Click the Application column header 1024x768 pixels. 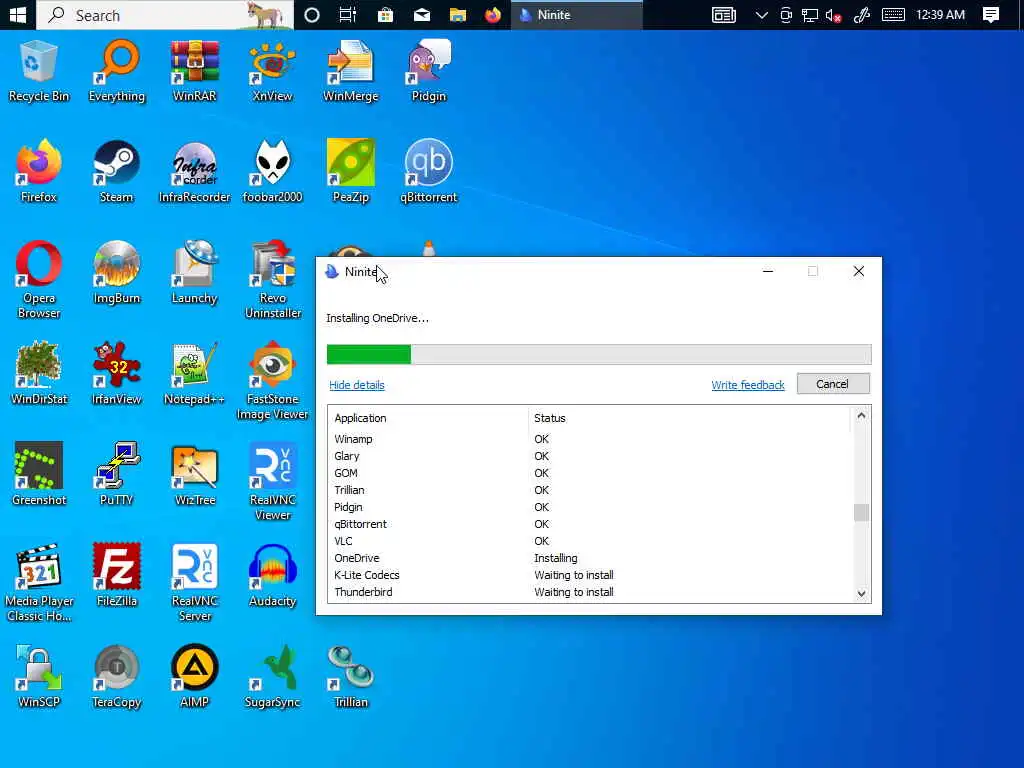(x=428, y=418)
